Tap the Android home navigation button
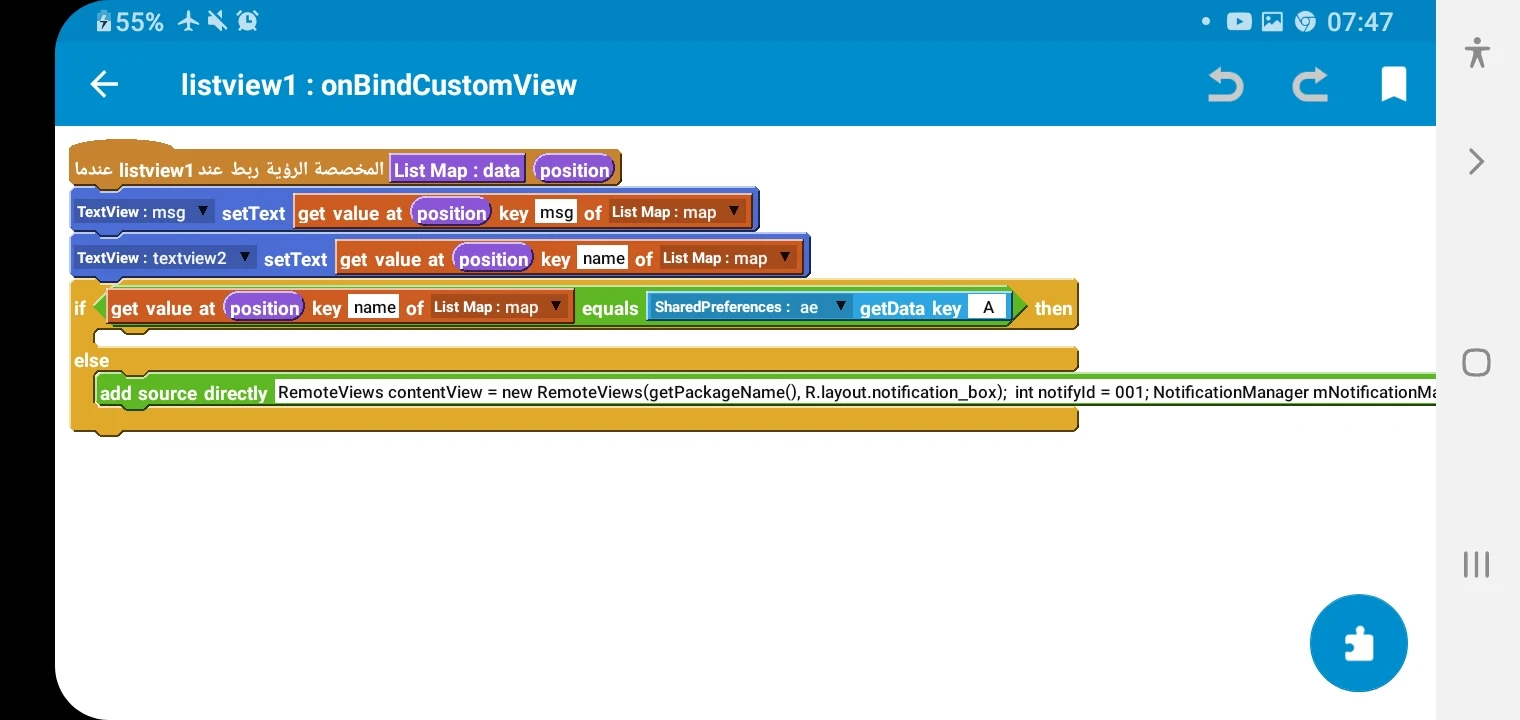Viewport: 1520px width, 720px height. point(1477,362)
